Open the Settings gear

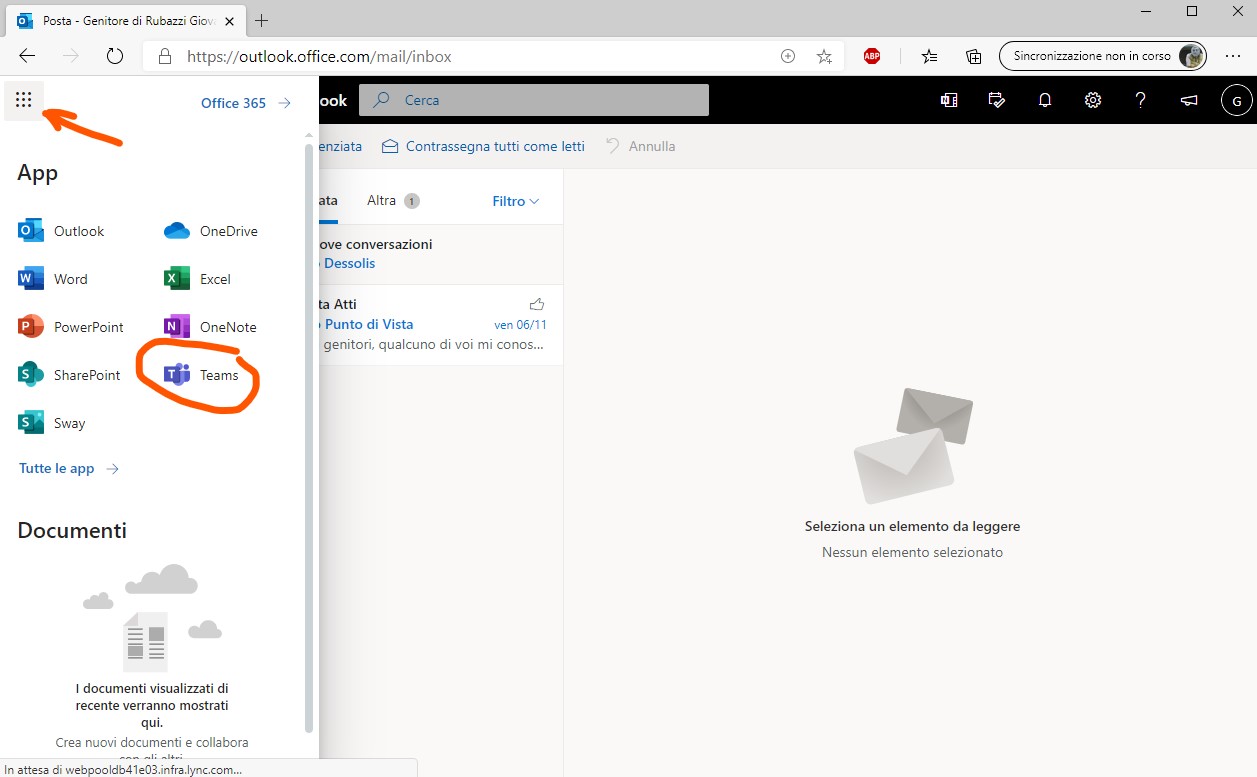[x=1093, y=100]
